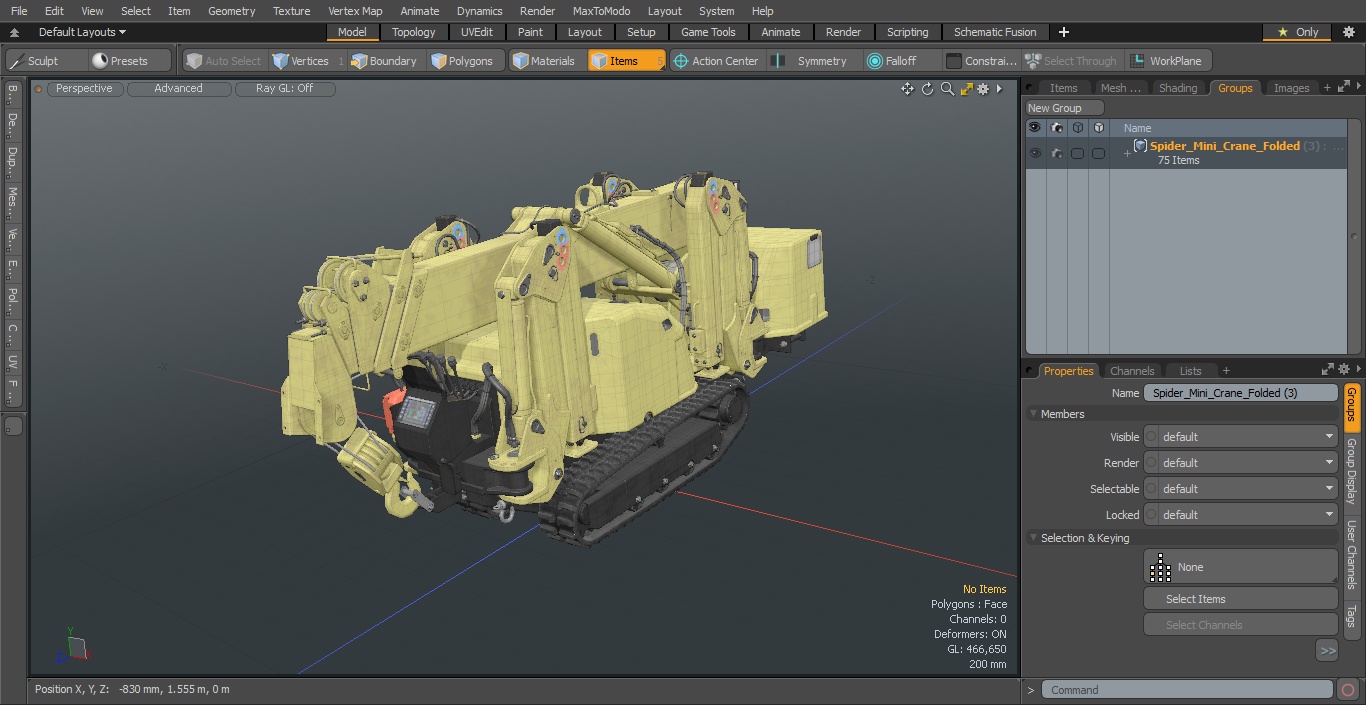Click the Advanced shading button
Viewport: 1366px width, 705px height.
click(x=179, y=89)
